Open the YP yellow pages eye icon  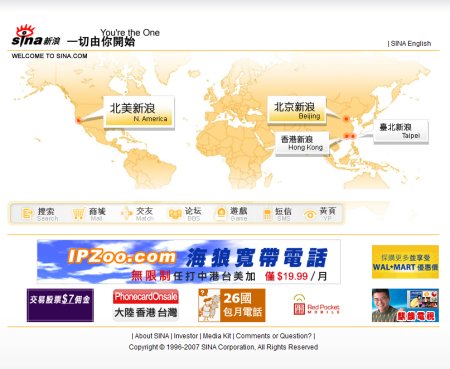310,214
